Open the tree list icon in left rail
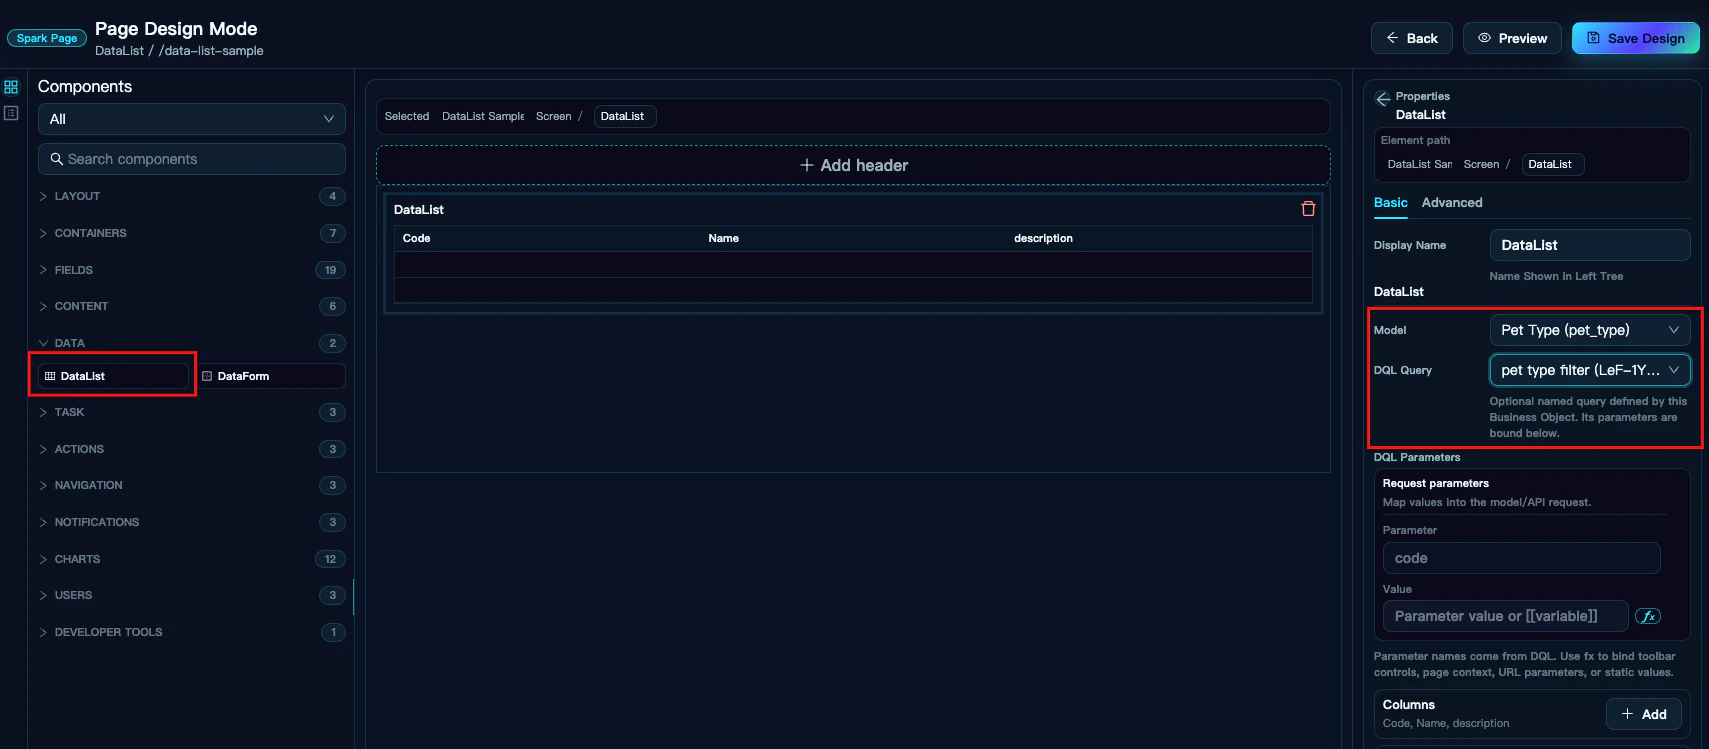 coord(11,113)
